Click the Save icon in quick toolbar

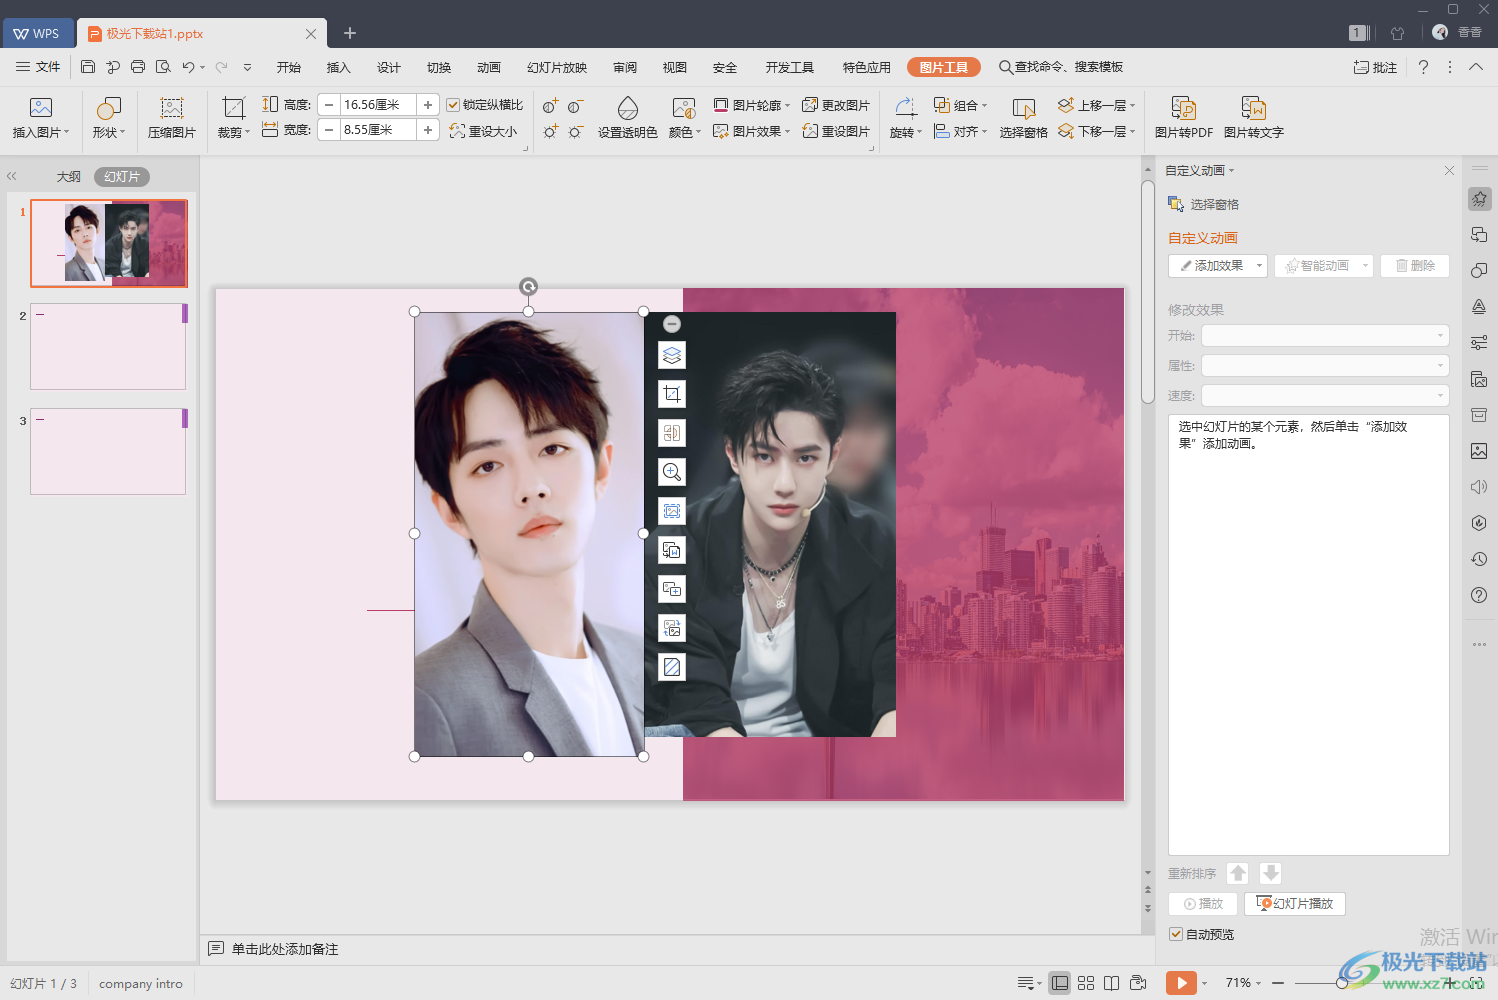pos(88,67)
